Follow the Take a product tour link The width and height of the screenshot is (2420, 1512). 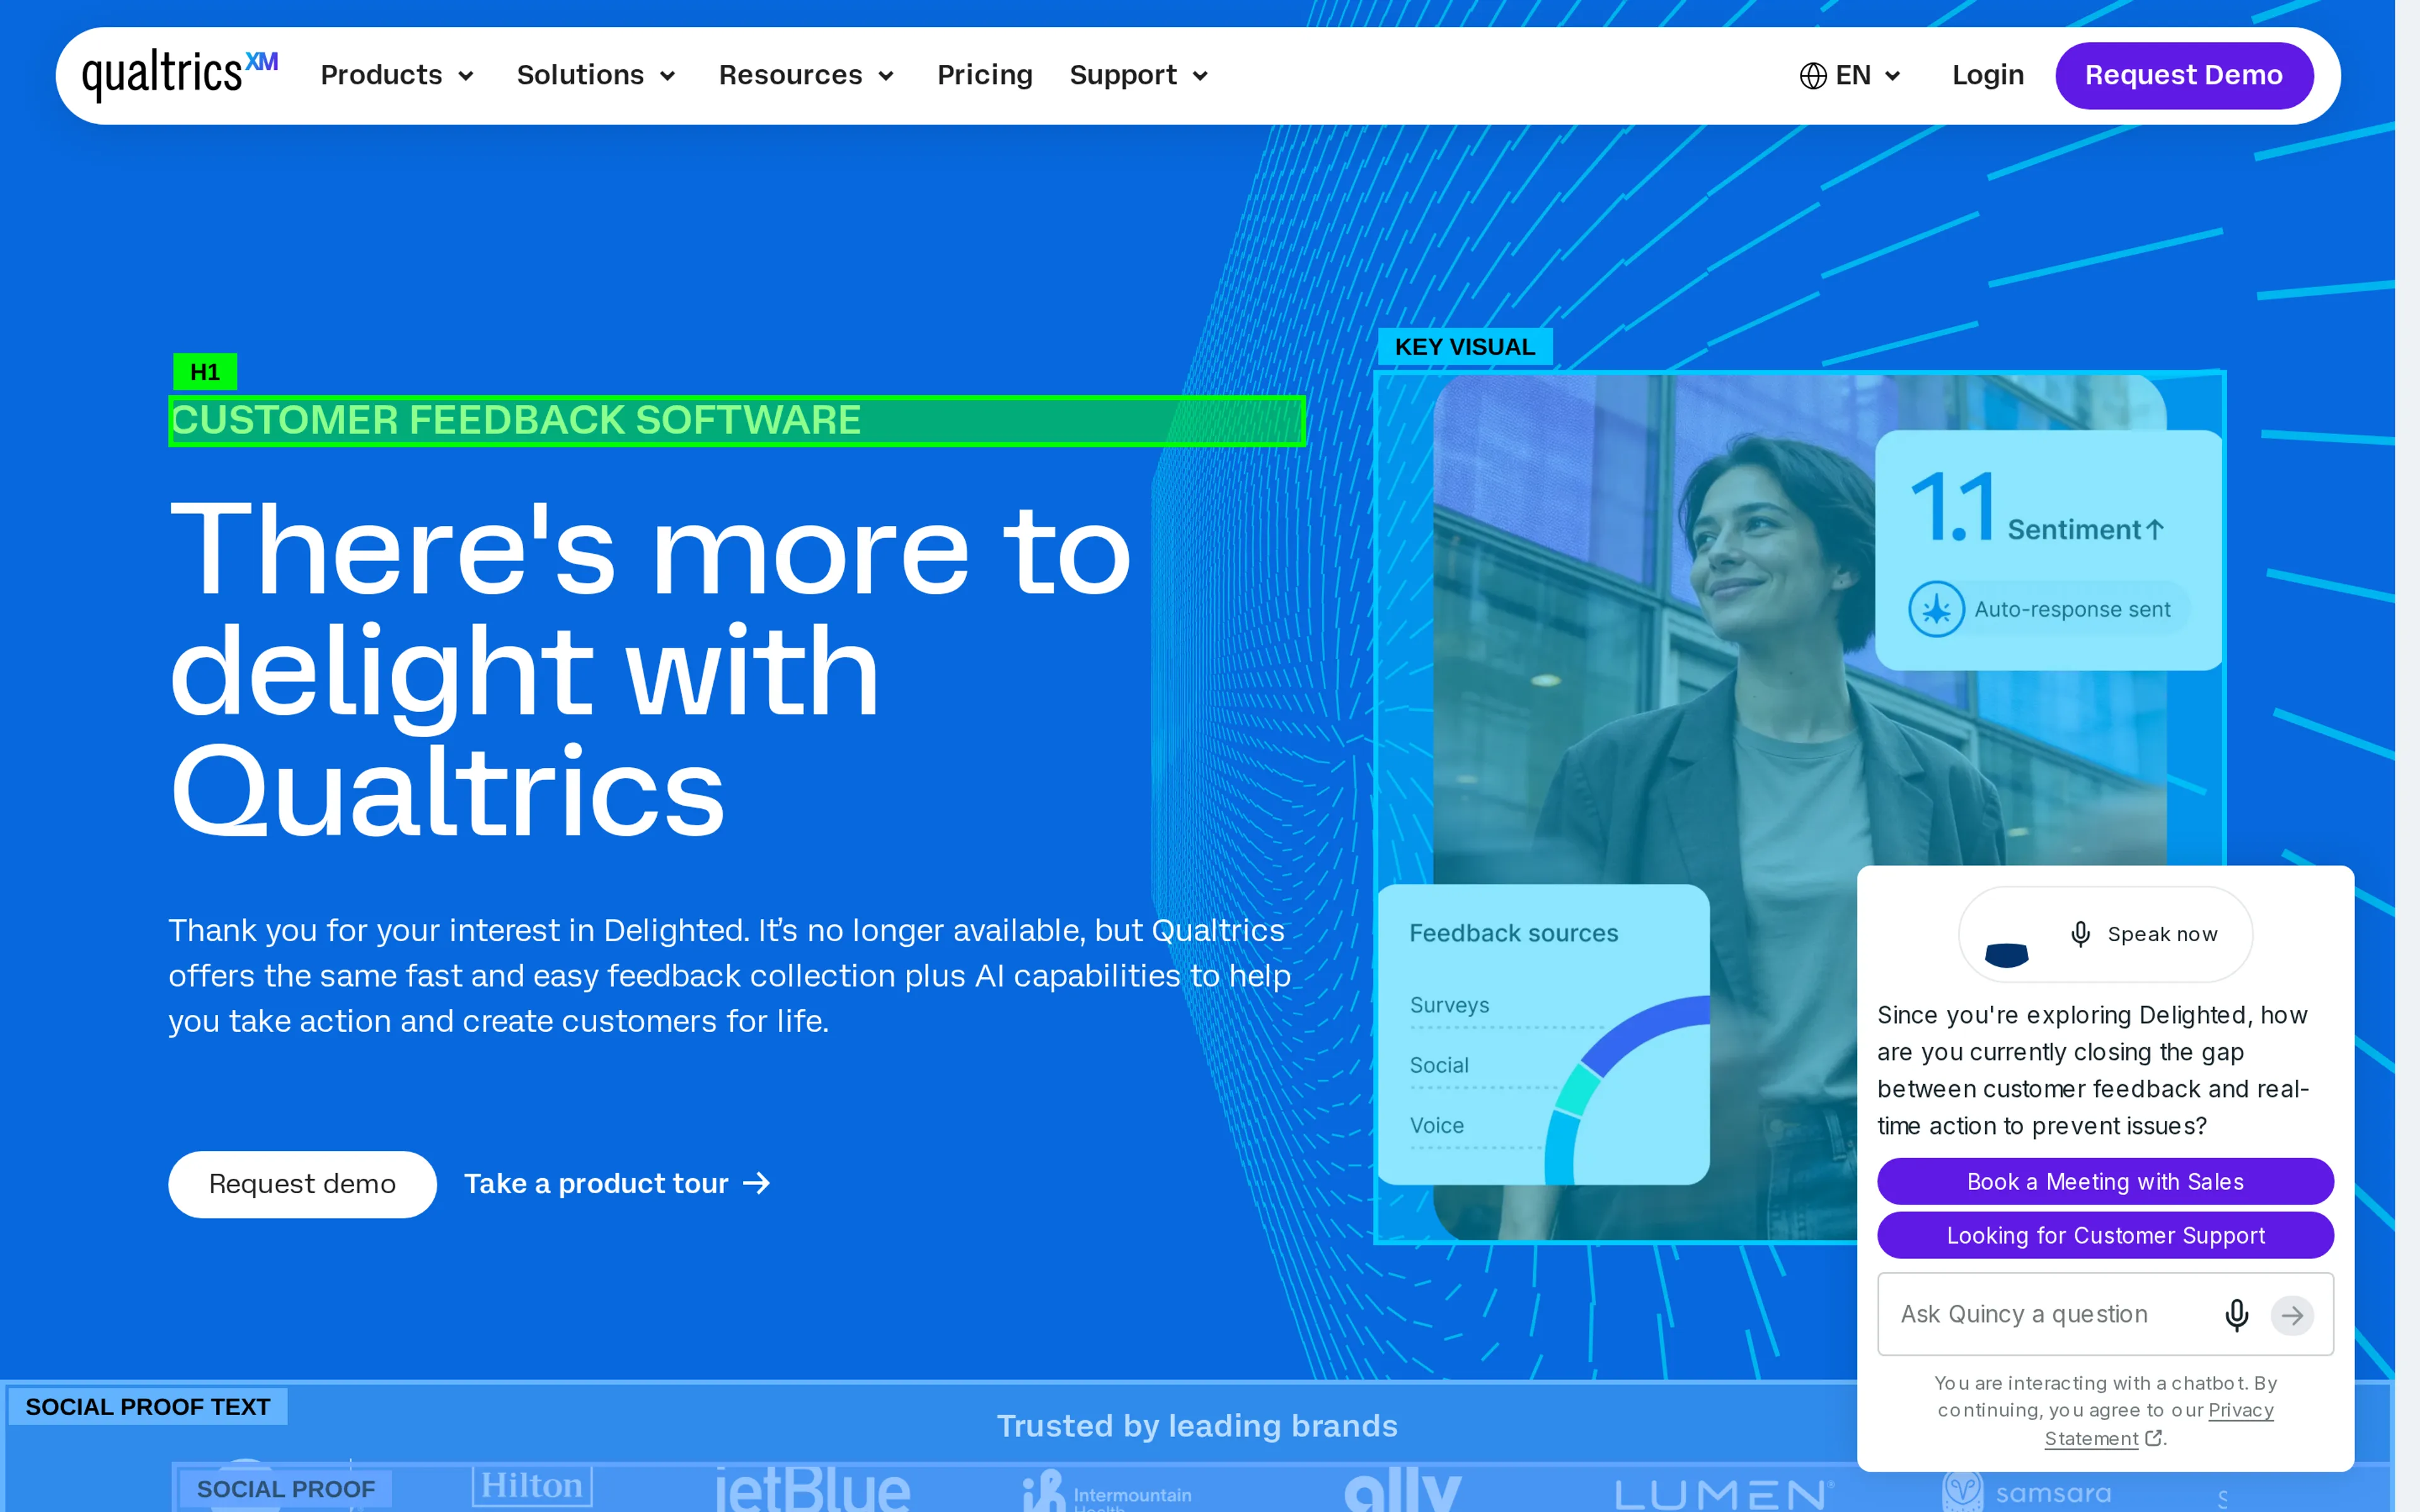617,1184
